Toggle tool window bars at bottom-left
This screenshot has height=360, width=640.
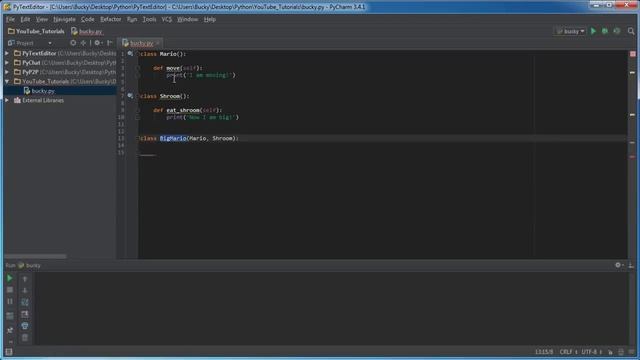coord(9,352)
